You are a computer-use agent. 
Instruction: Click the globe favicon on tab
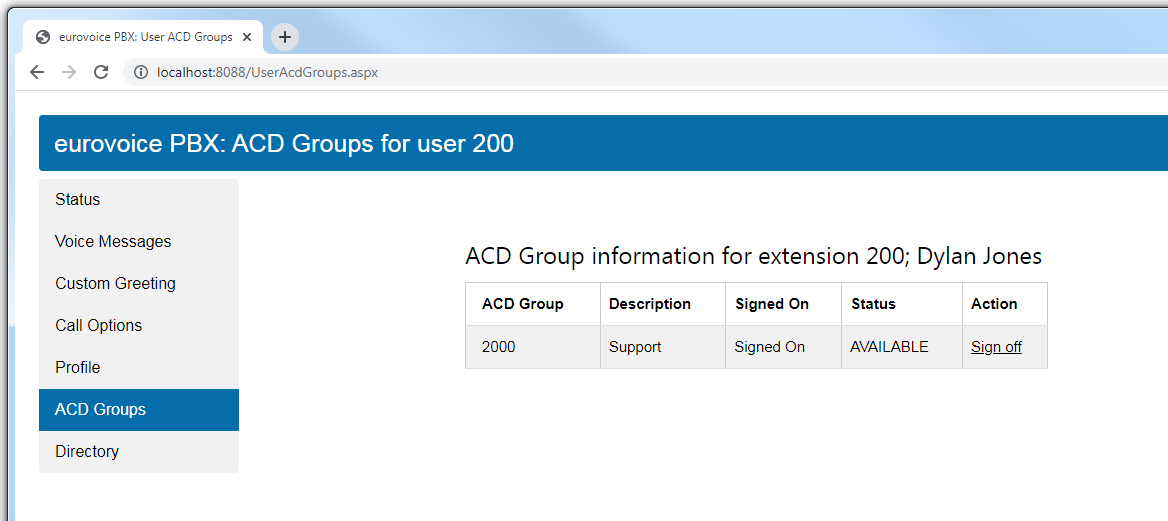(43, 37)
